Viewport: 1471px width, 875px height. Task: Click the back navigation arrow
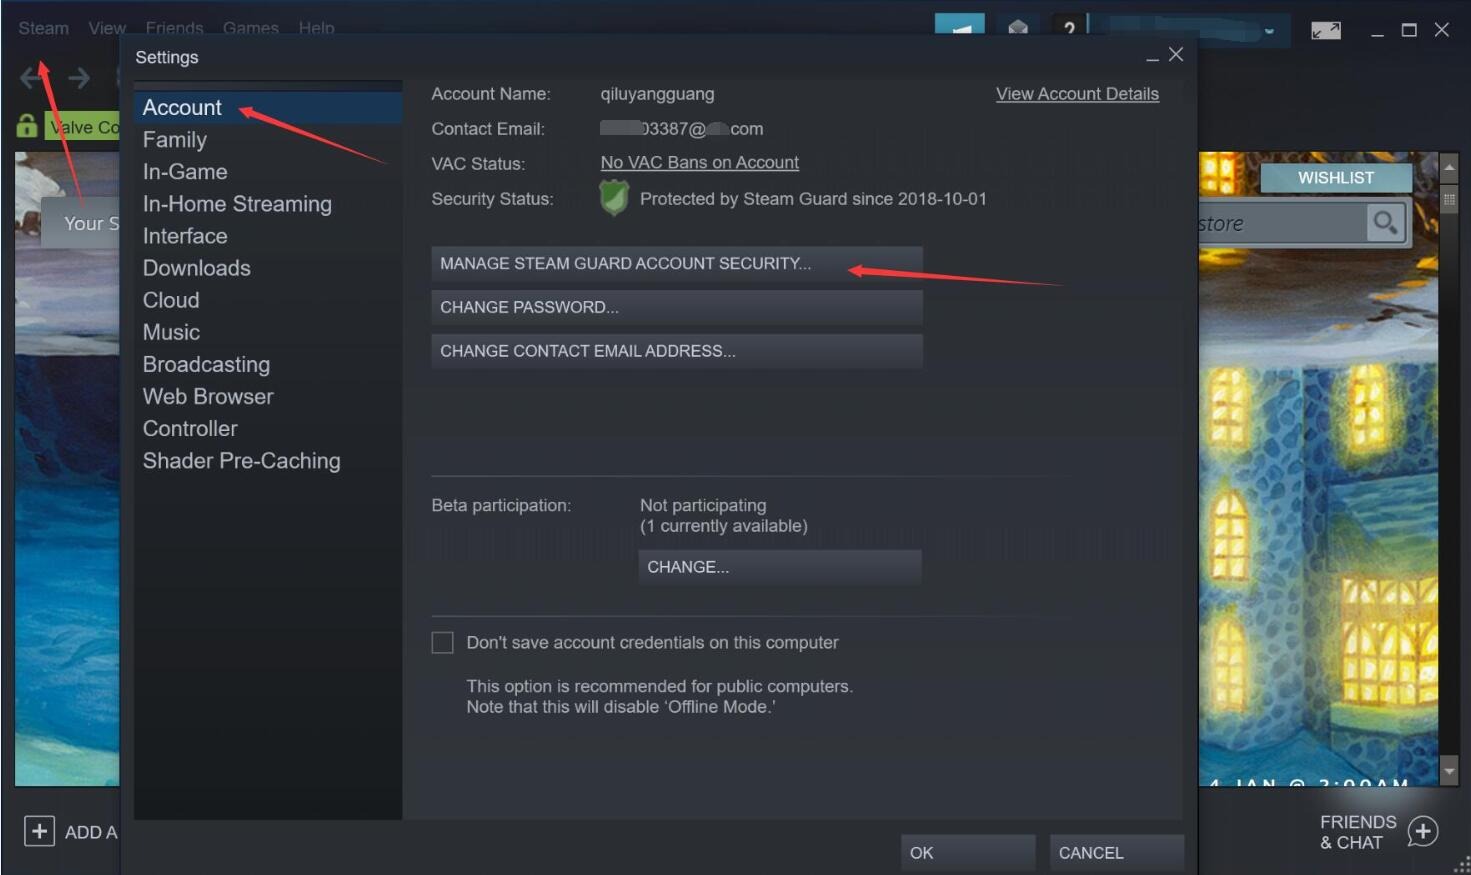point(32,78)
